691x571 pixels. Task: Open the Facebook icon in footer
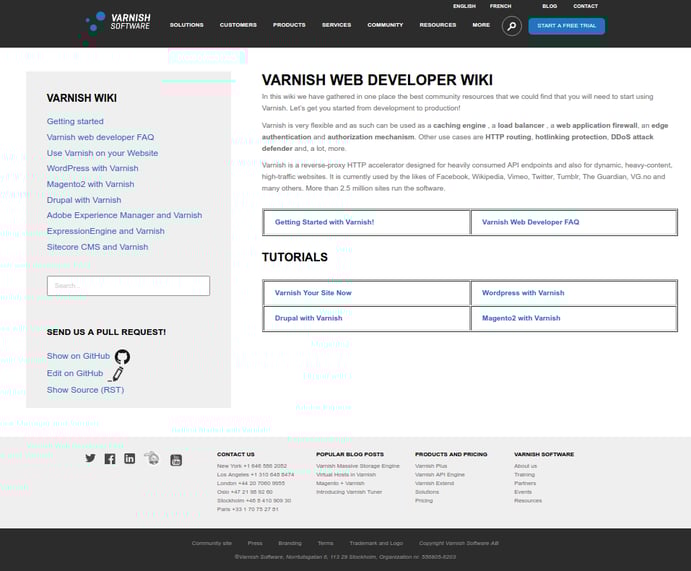pos(110,459)
